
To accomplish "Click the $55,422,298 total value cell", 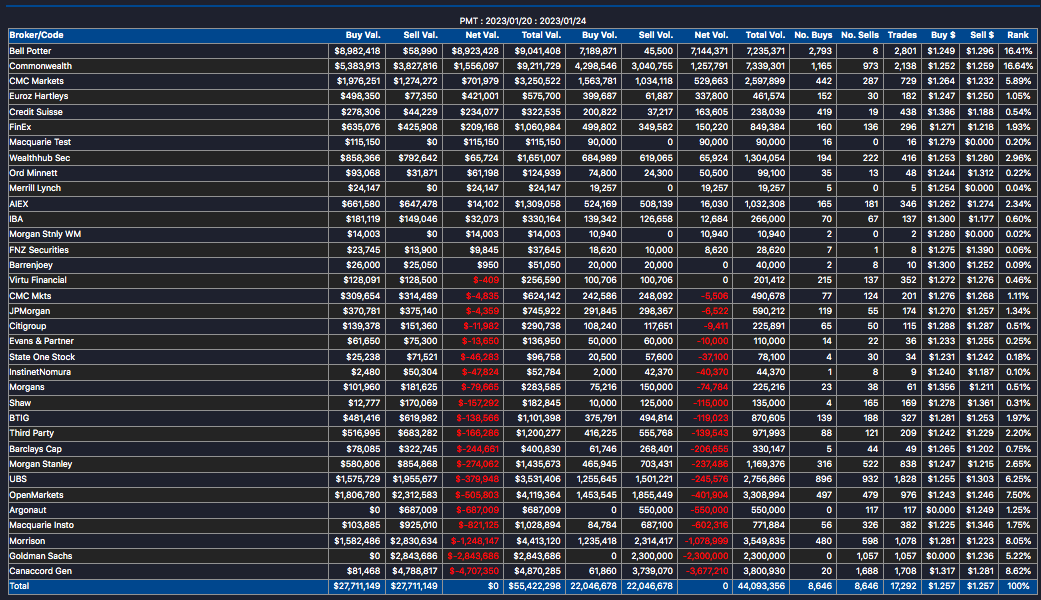I will pos(534,586).
